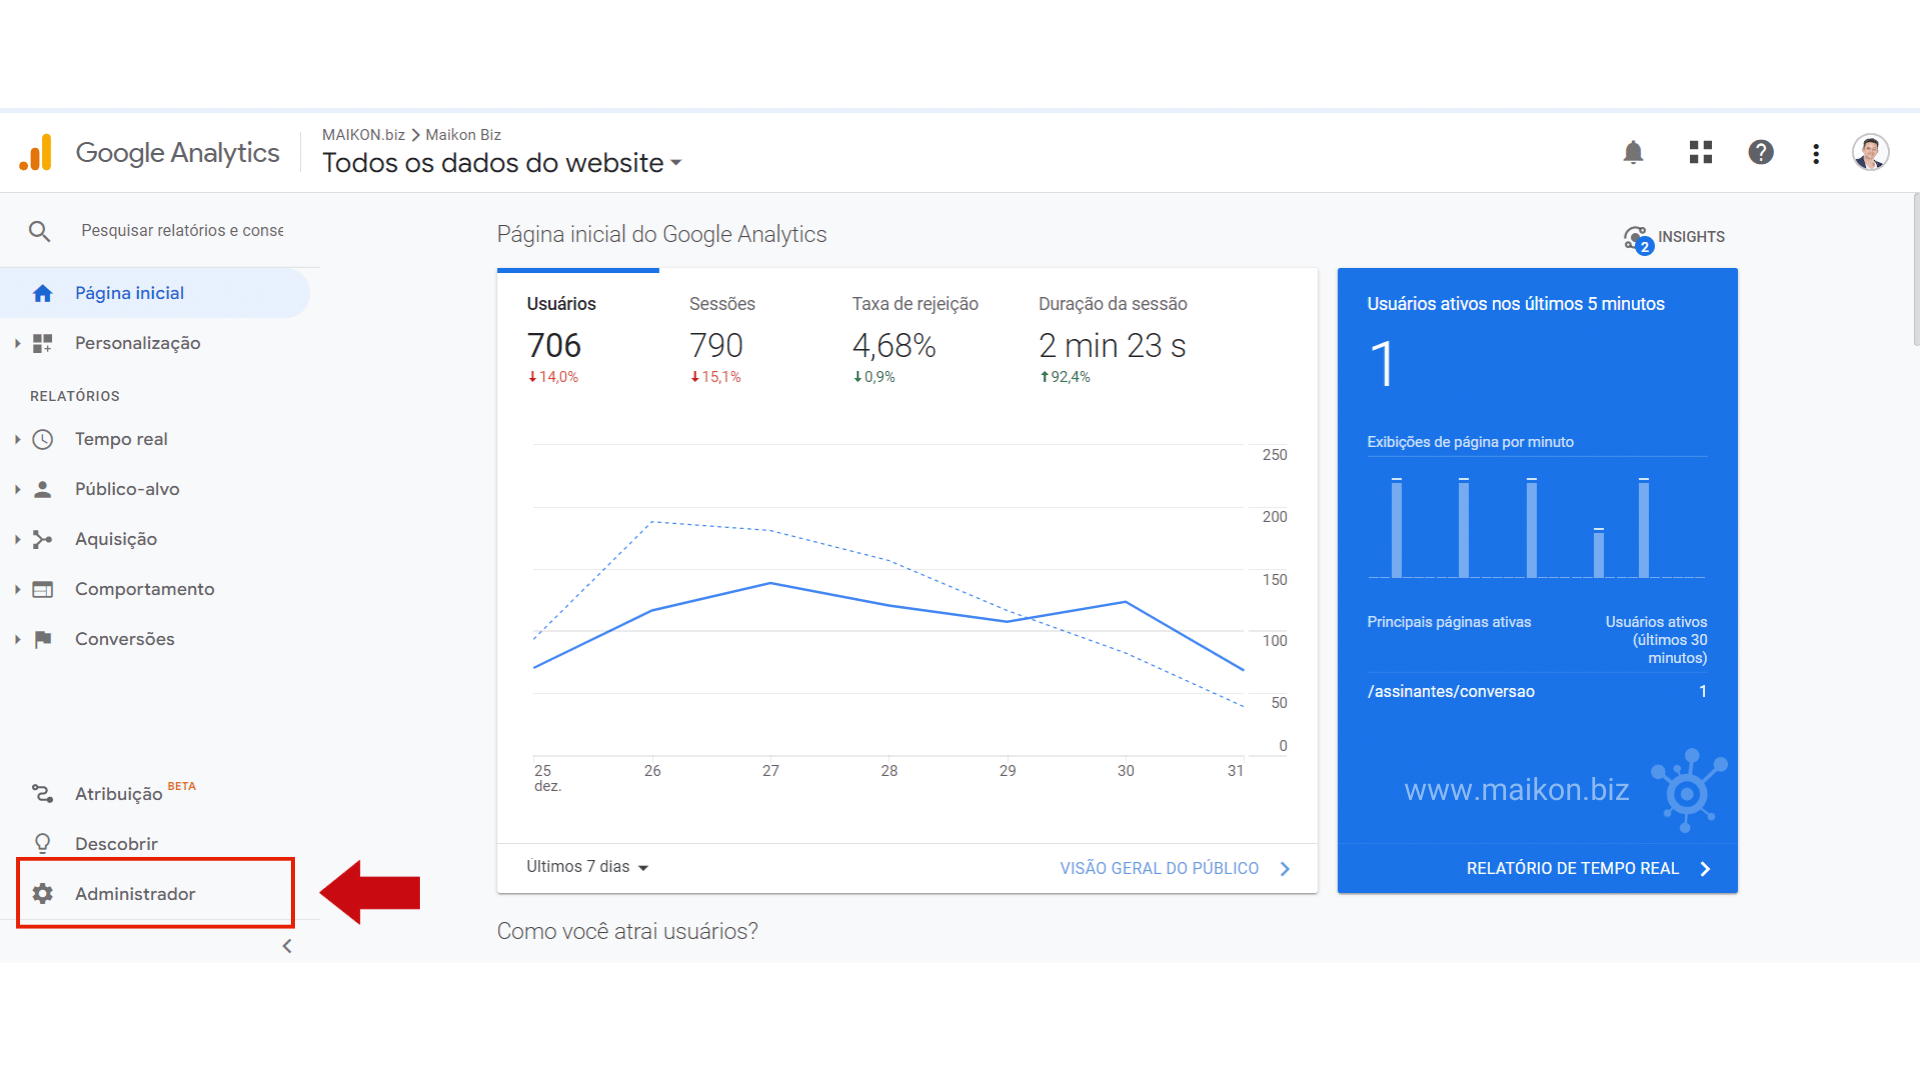Image resolution: width=1920 pixels, height=1080 pixels.
Task: Click the Página inicial home icon
Action: (42, 293)
